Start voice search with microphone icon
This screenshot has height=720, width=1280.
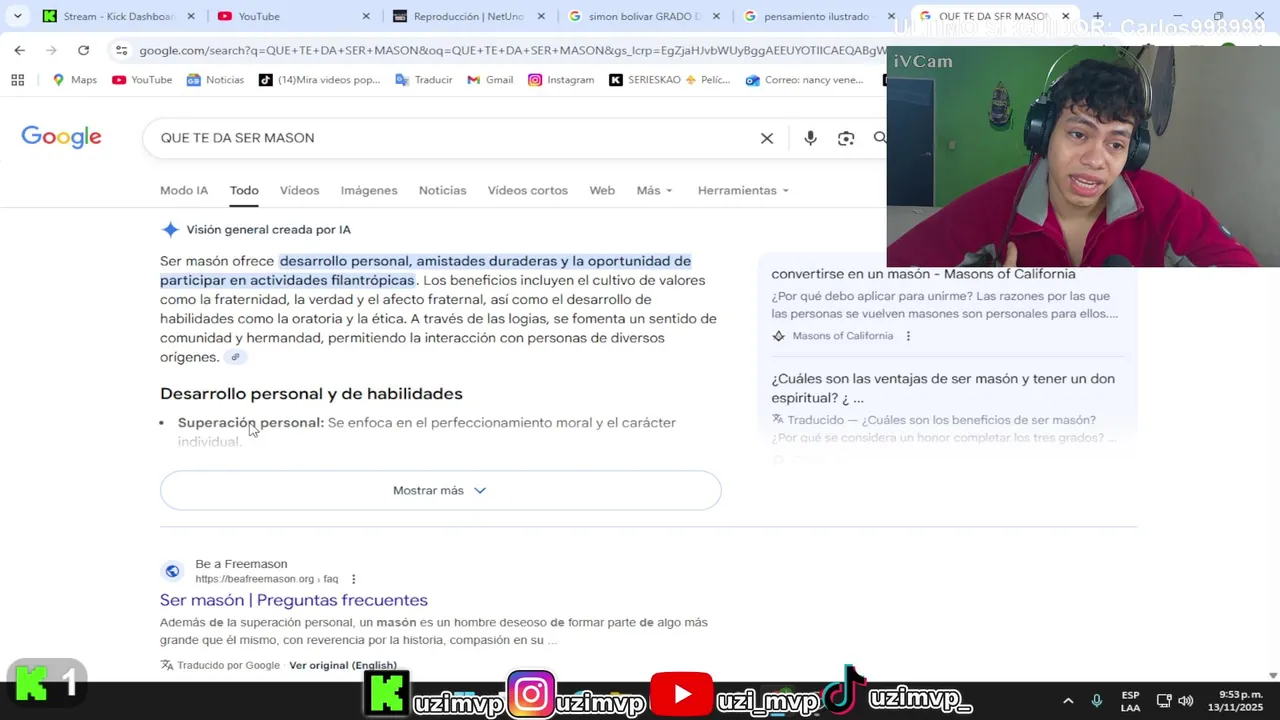click(810, 138)
